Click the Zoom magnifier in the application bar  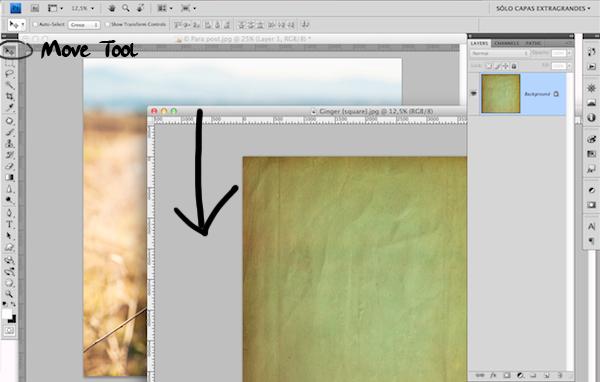126,8
